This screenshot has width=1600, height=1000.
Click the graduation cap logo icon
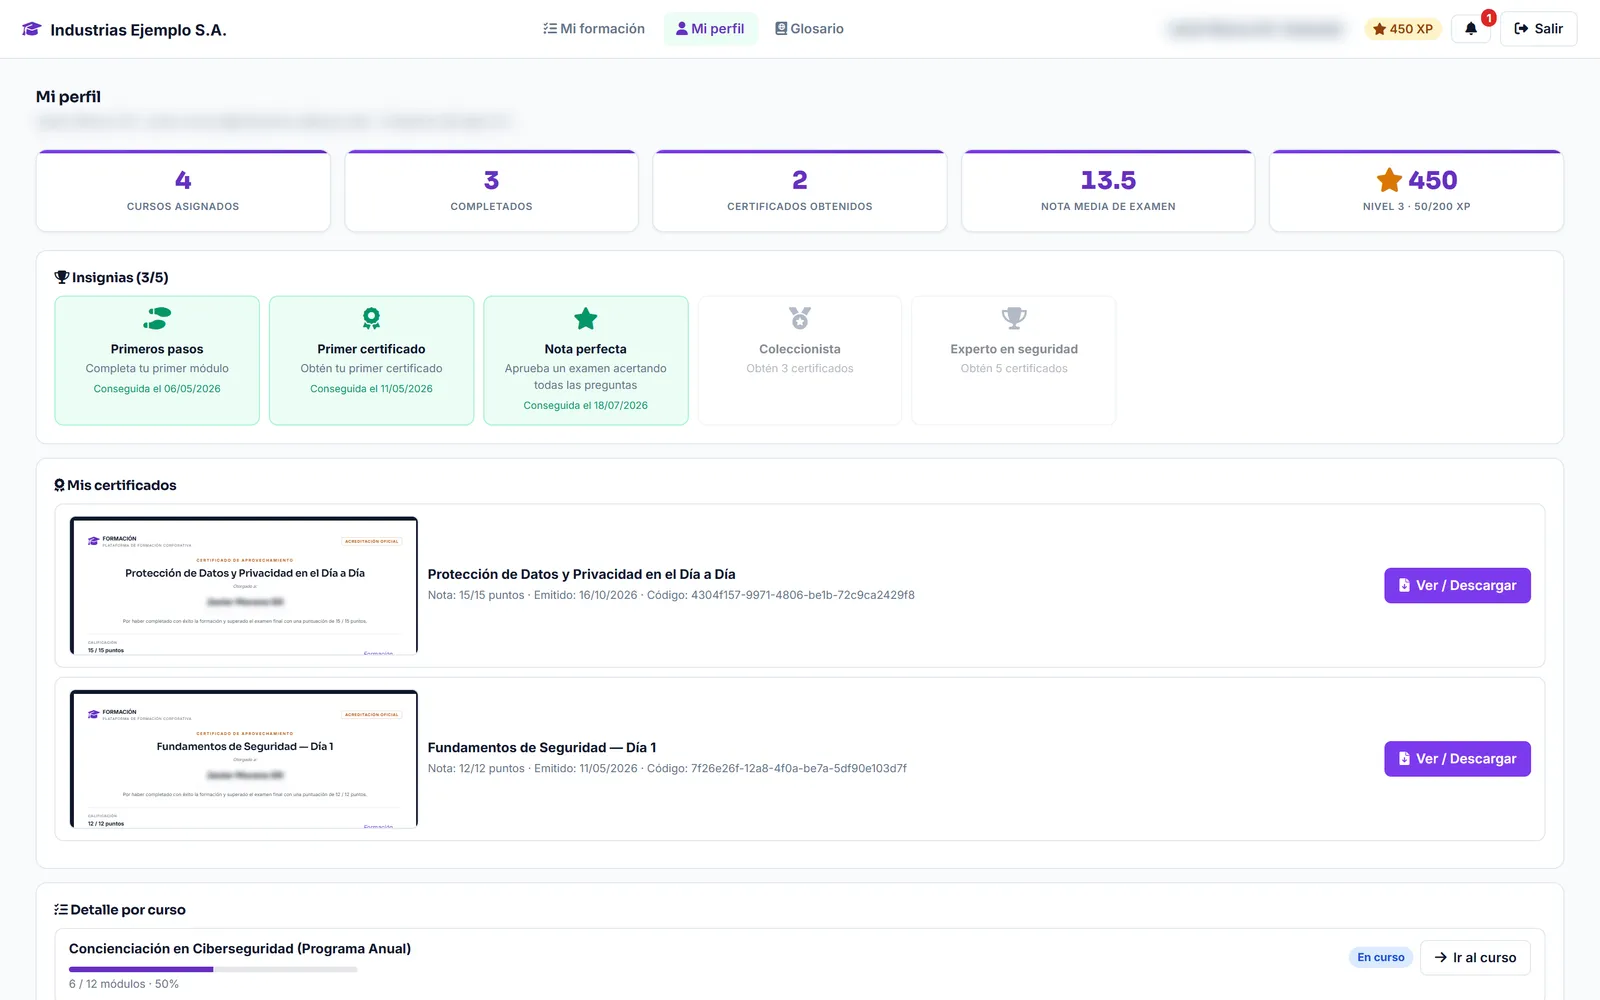(x=31, y=29)
